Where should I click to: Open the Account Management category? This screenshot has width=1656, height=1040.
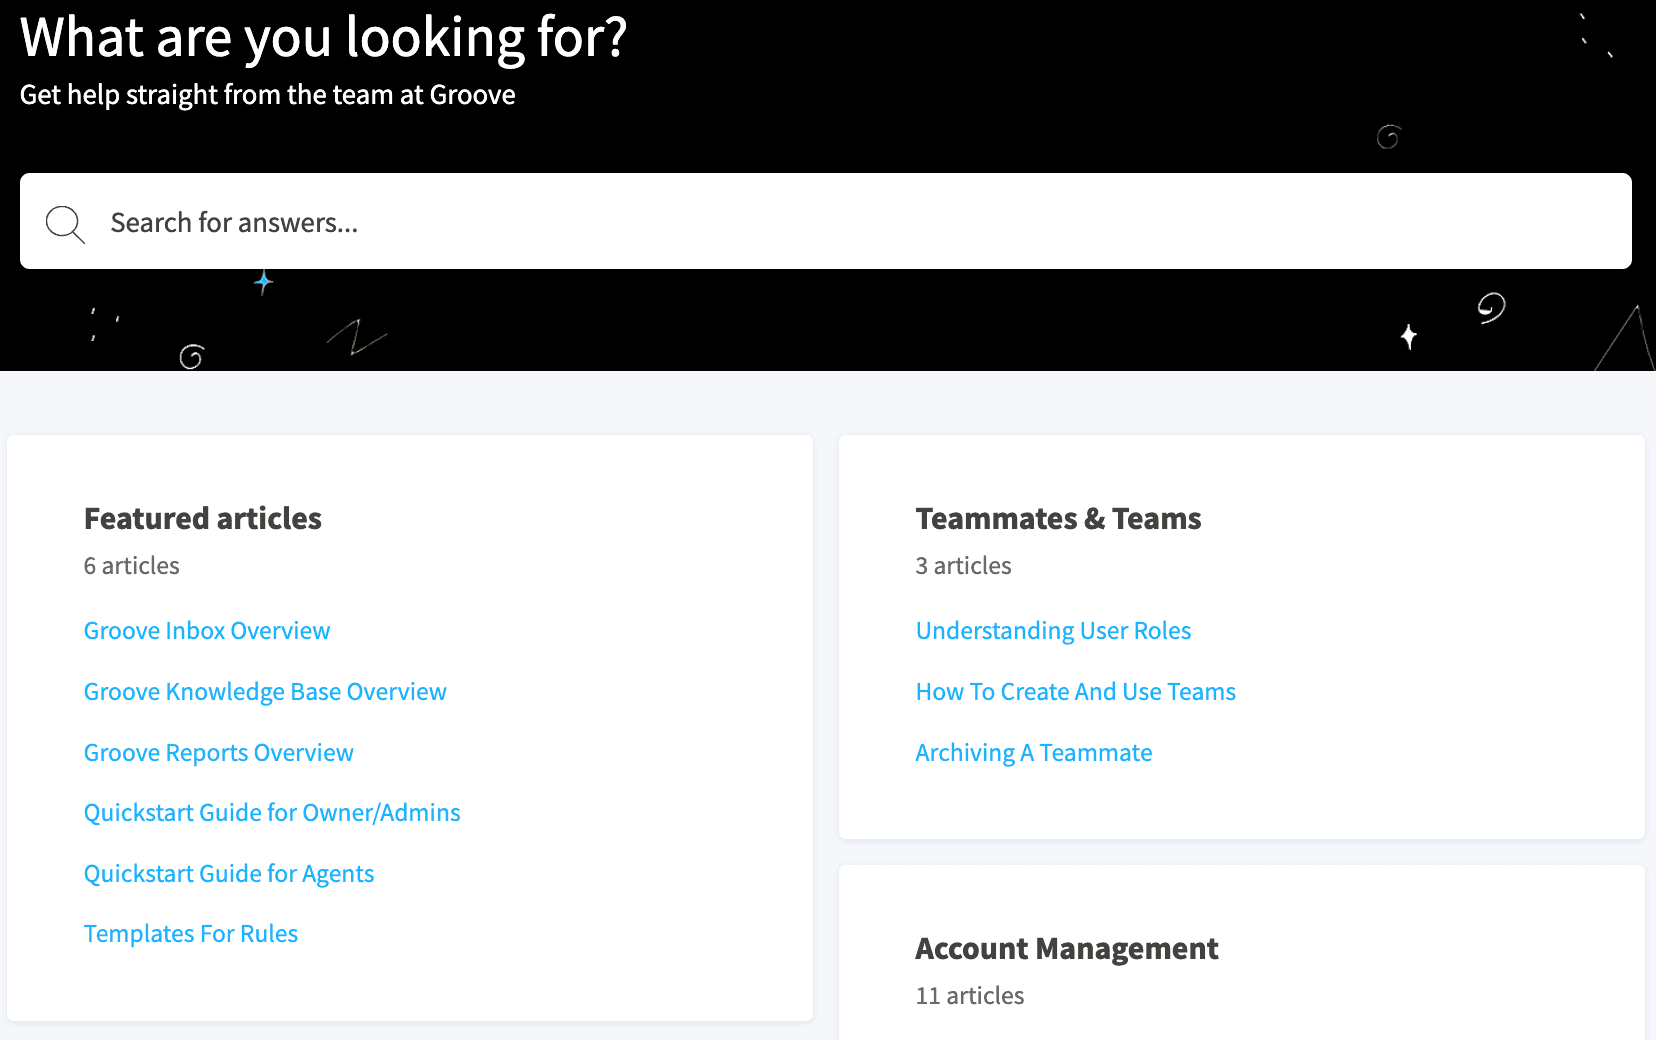click(1067, 948)
